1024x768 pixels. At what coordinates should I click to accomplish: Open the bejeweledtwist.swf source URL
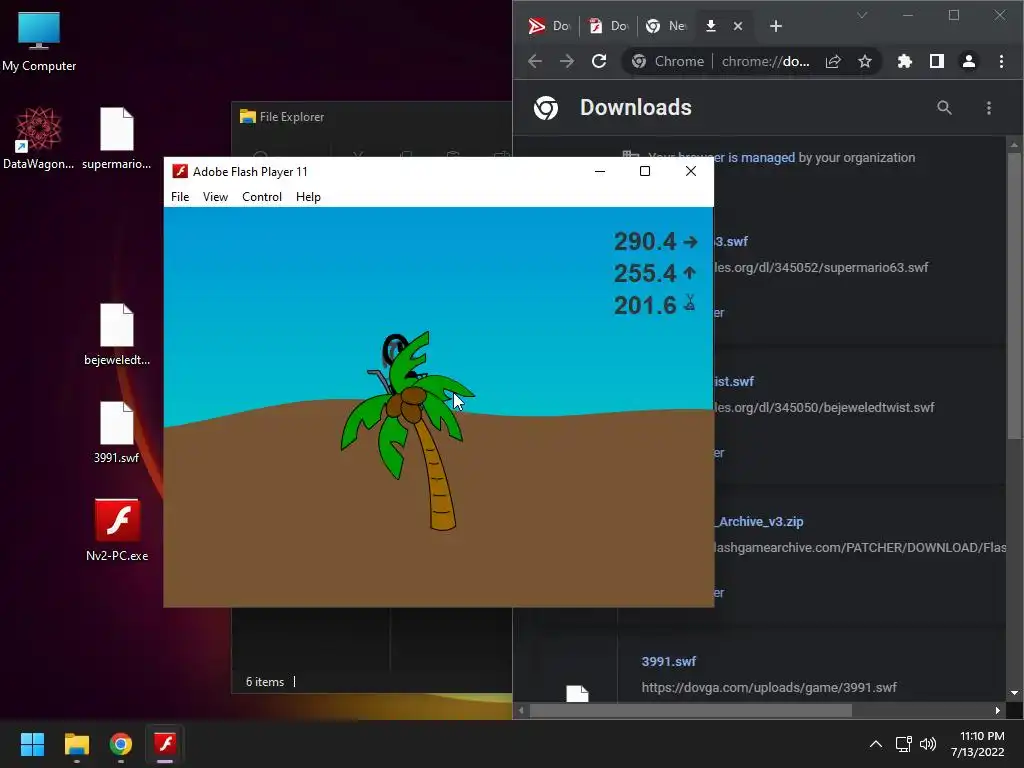[x=824, y=408]
